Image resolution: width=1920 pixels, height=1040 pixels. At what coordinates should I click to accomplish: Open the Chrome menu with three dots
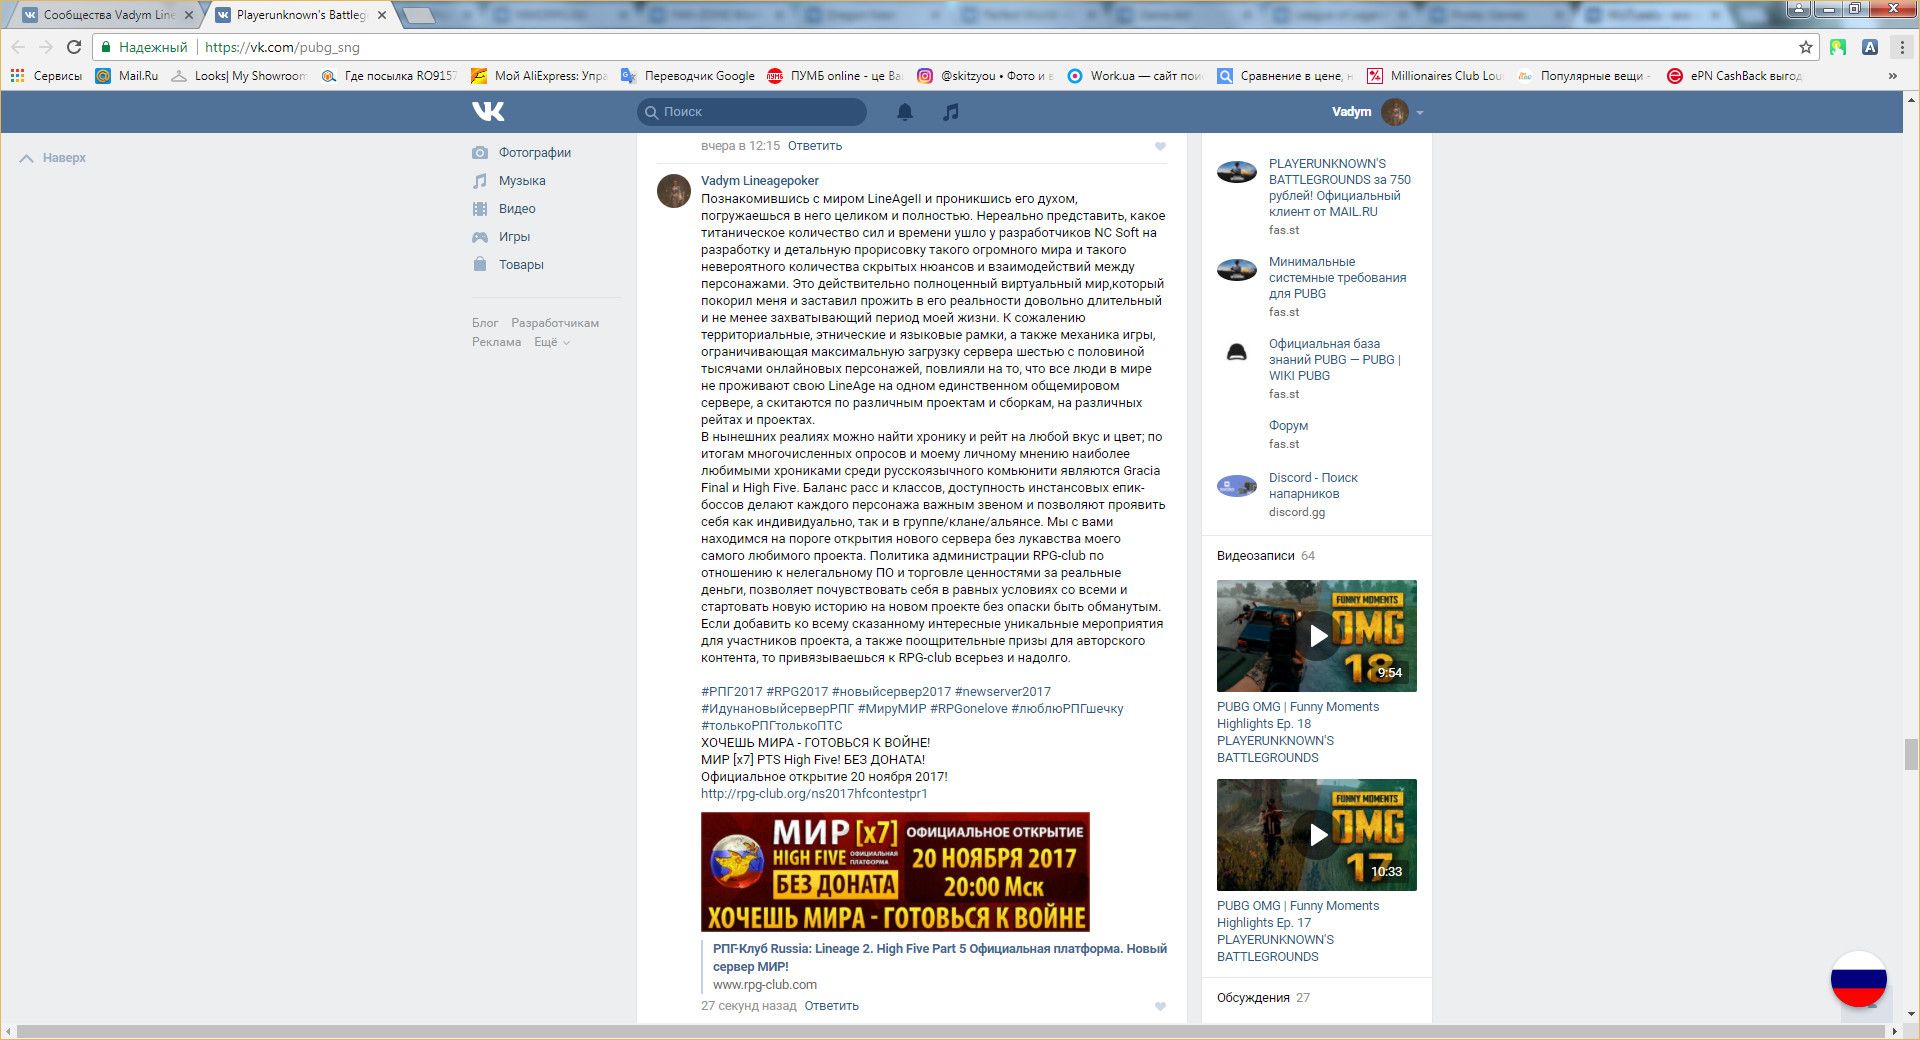(x=1902, y=47)
